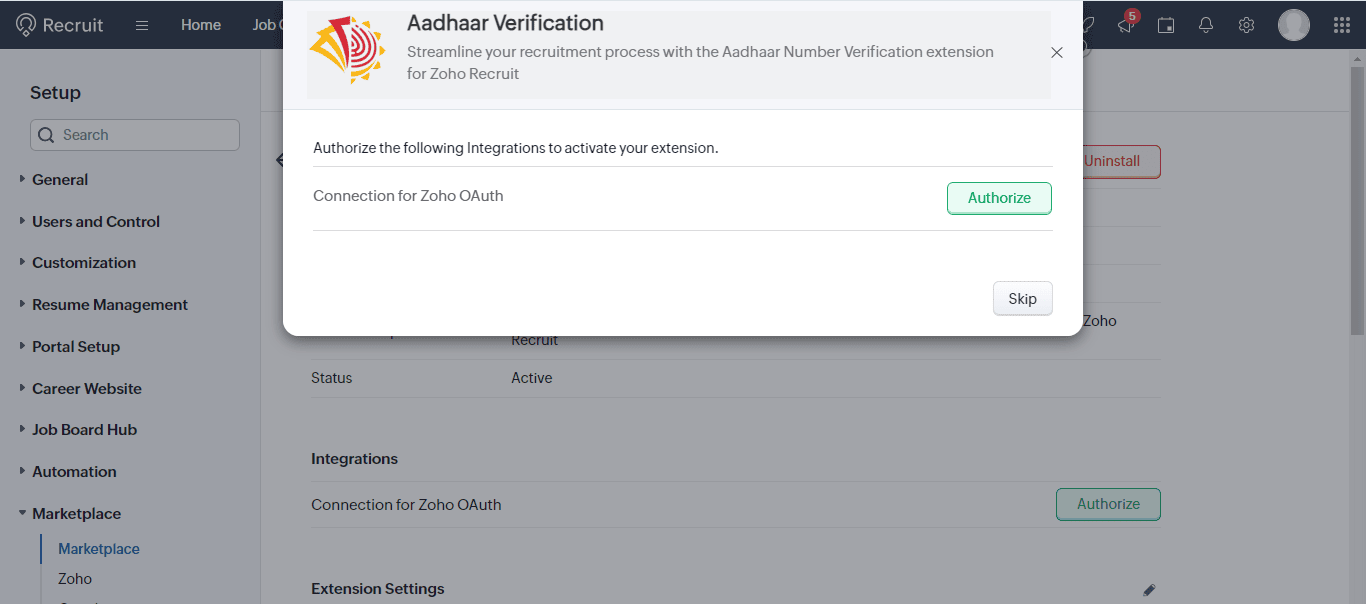Click the notifications bell icon
Image resolution: width=1366 pixels, height=604 pixels.
coord(1206,25)
